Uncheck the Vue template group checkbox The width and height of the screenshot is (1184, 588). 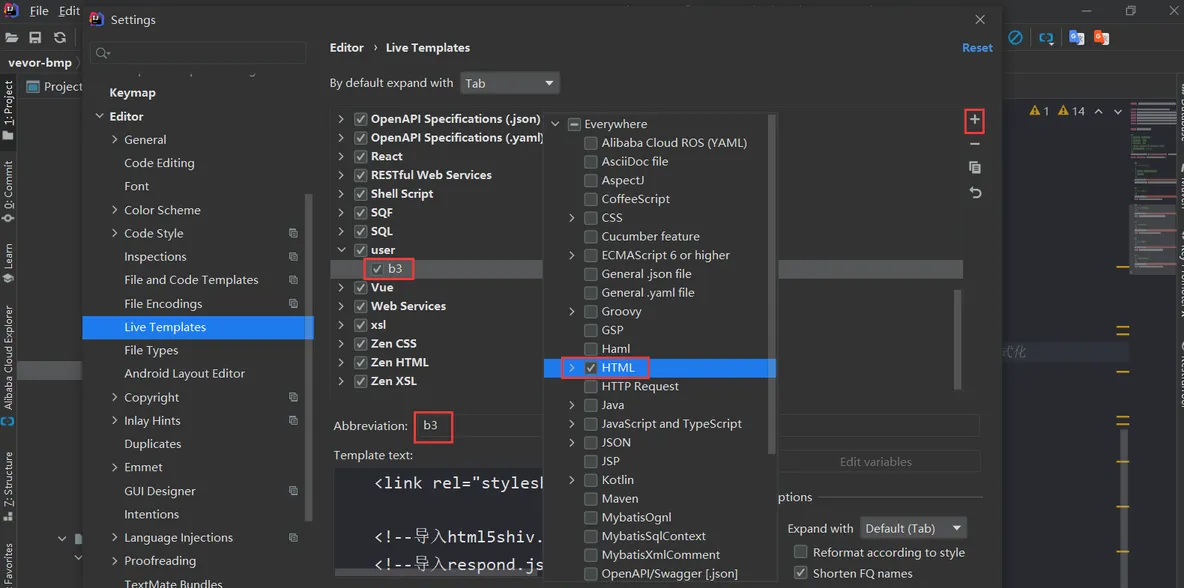[360, 288]
